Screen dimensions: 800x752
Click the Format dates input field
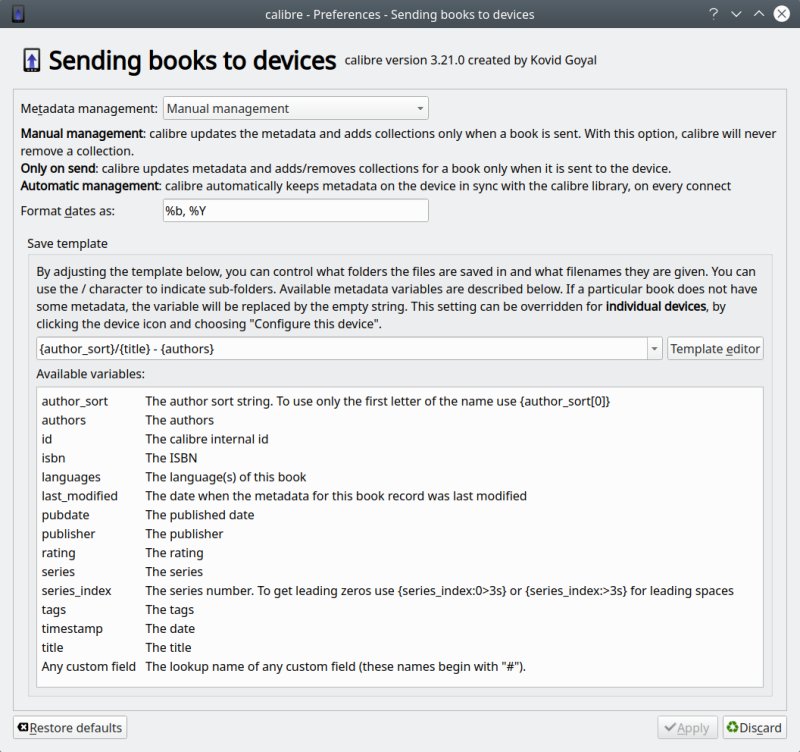[x=294, y=210]
